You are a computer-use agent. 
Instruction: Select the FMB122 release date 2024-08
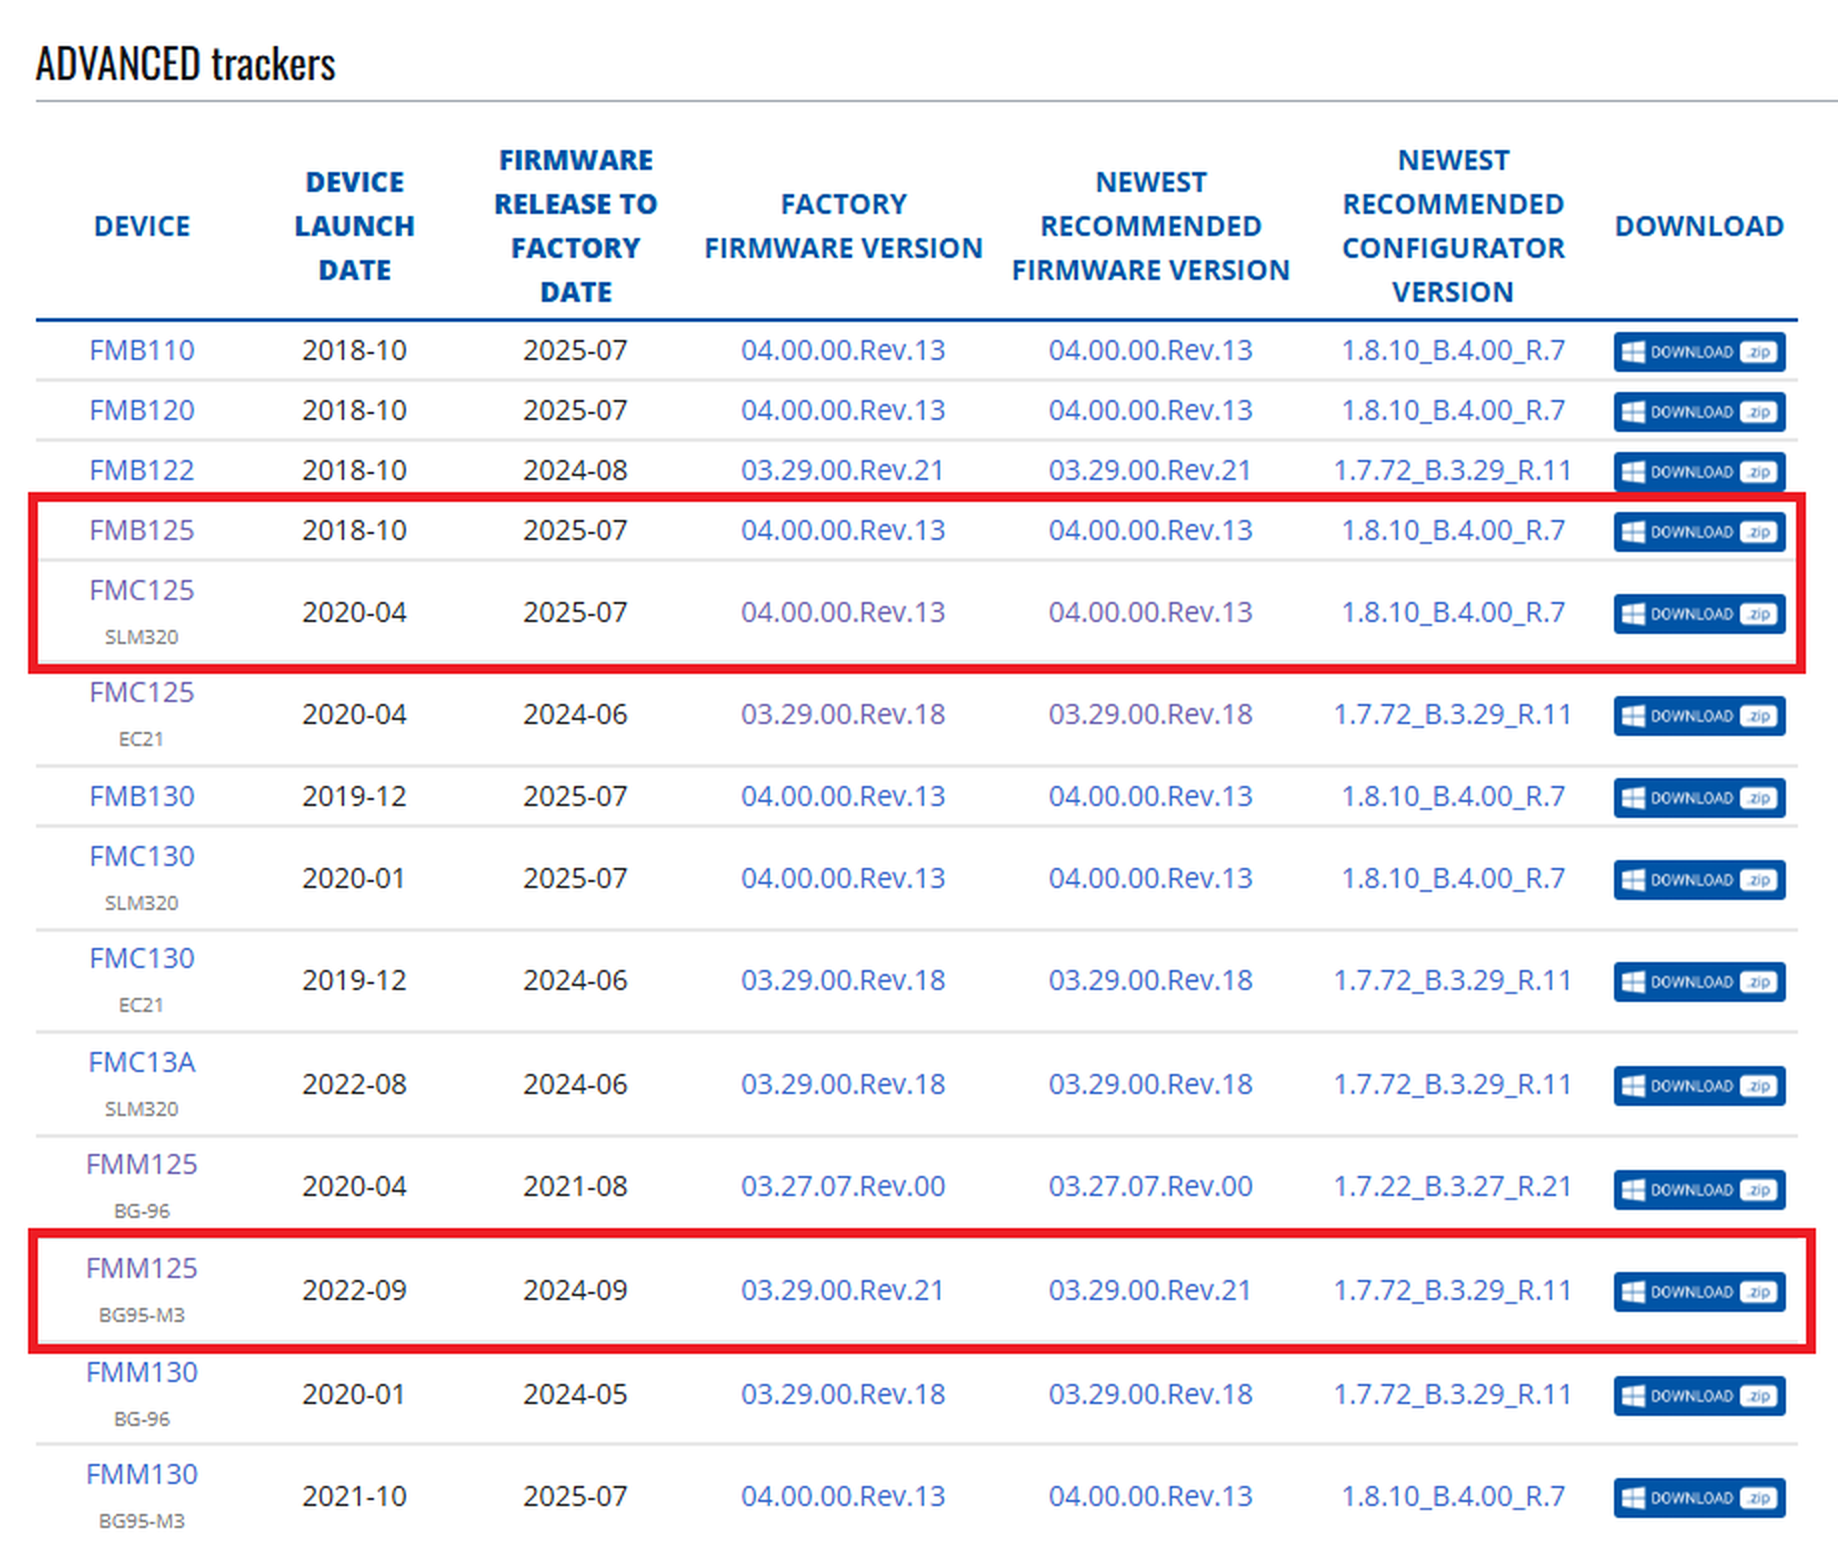[x=575, y=470]
